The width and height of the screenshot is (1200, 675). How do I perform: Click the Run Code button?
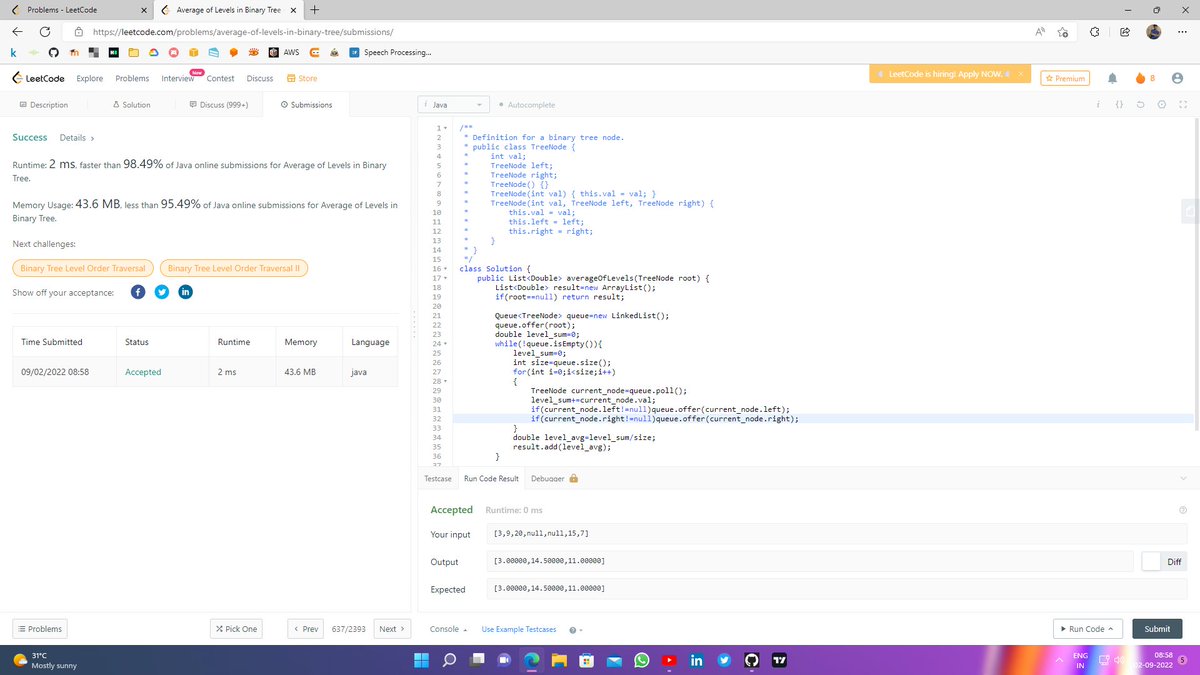point(1089,629)
